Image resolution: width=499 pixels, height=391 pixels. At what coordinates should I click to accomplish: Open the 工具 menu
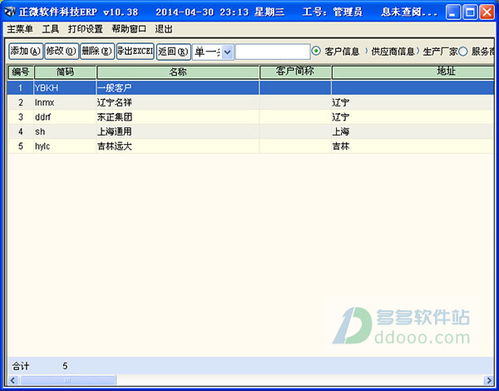[51, 29]
